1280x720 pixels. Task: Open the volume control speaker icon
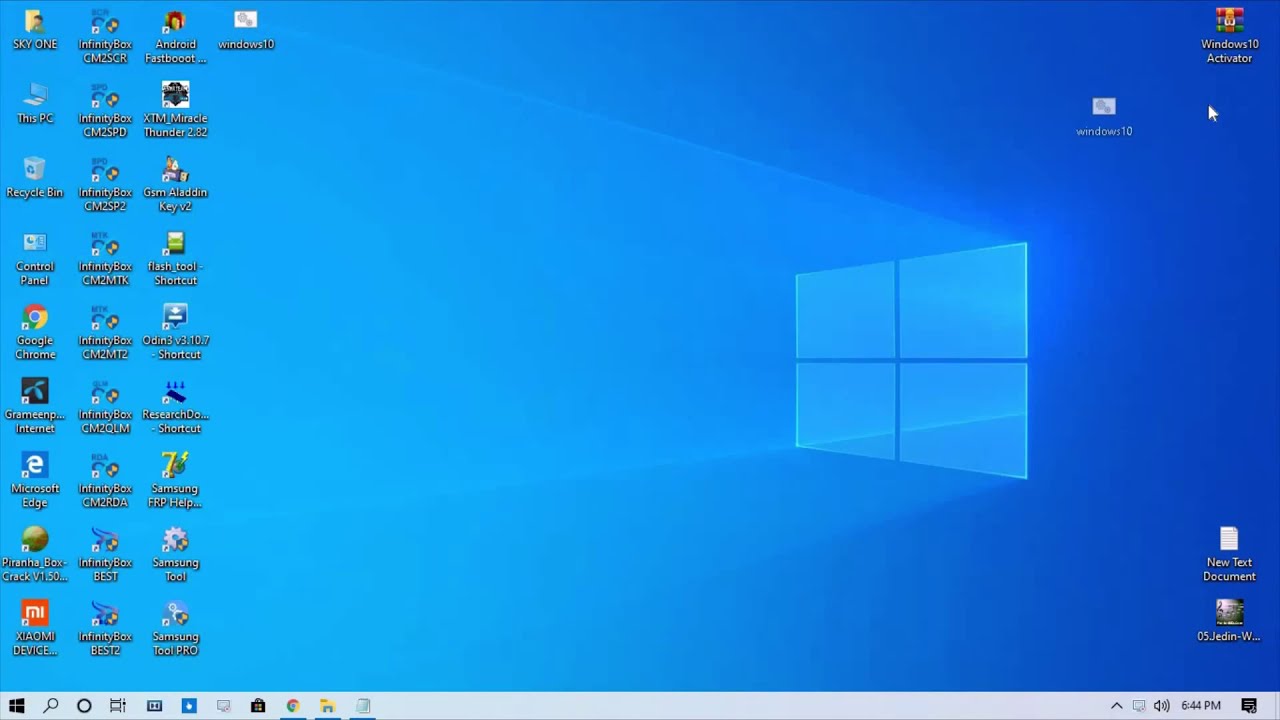(x=1161, y=706)
